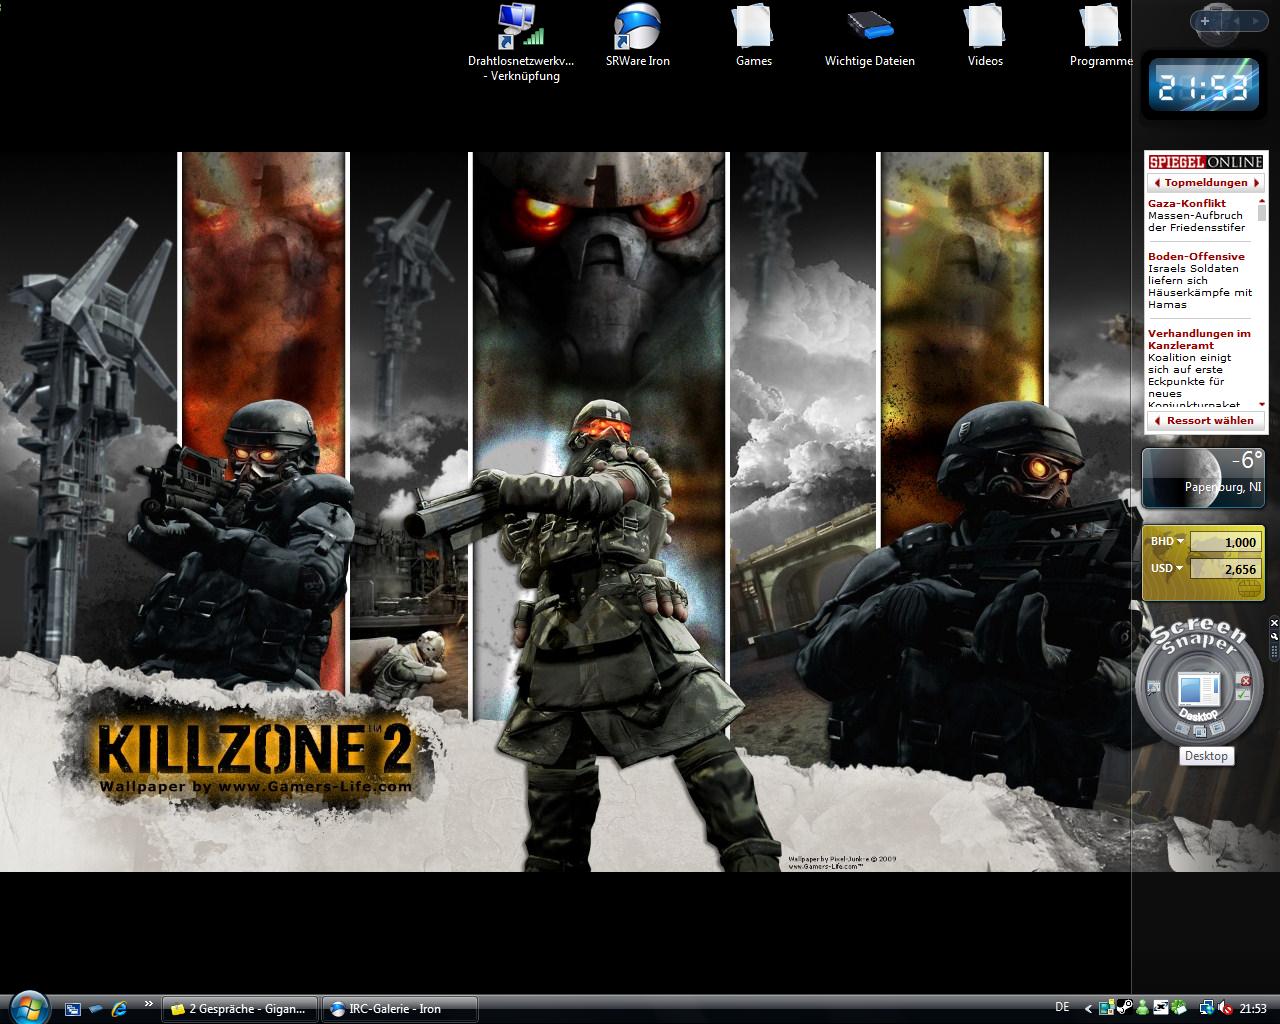
Task: Click the Show Desktop quick launch icon
Action: [x=72, y=1009]
